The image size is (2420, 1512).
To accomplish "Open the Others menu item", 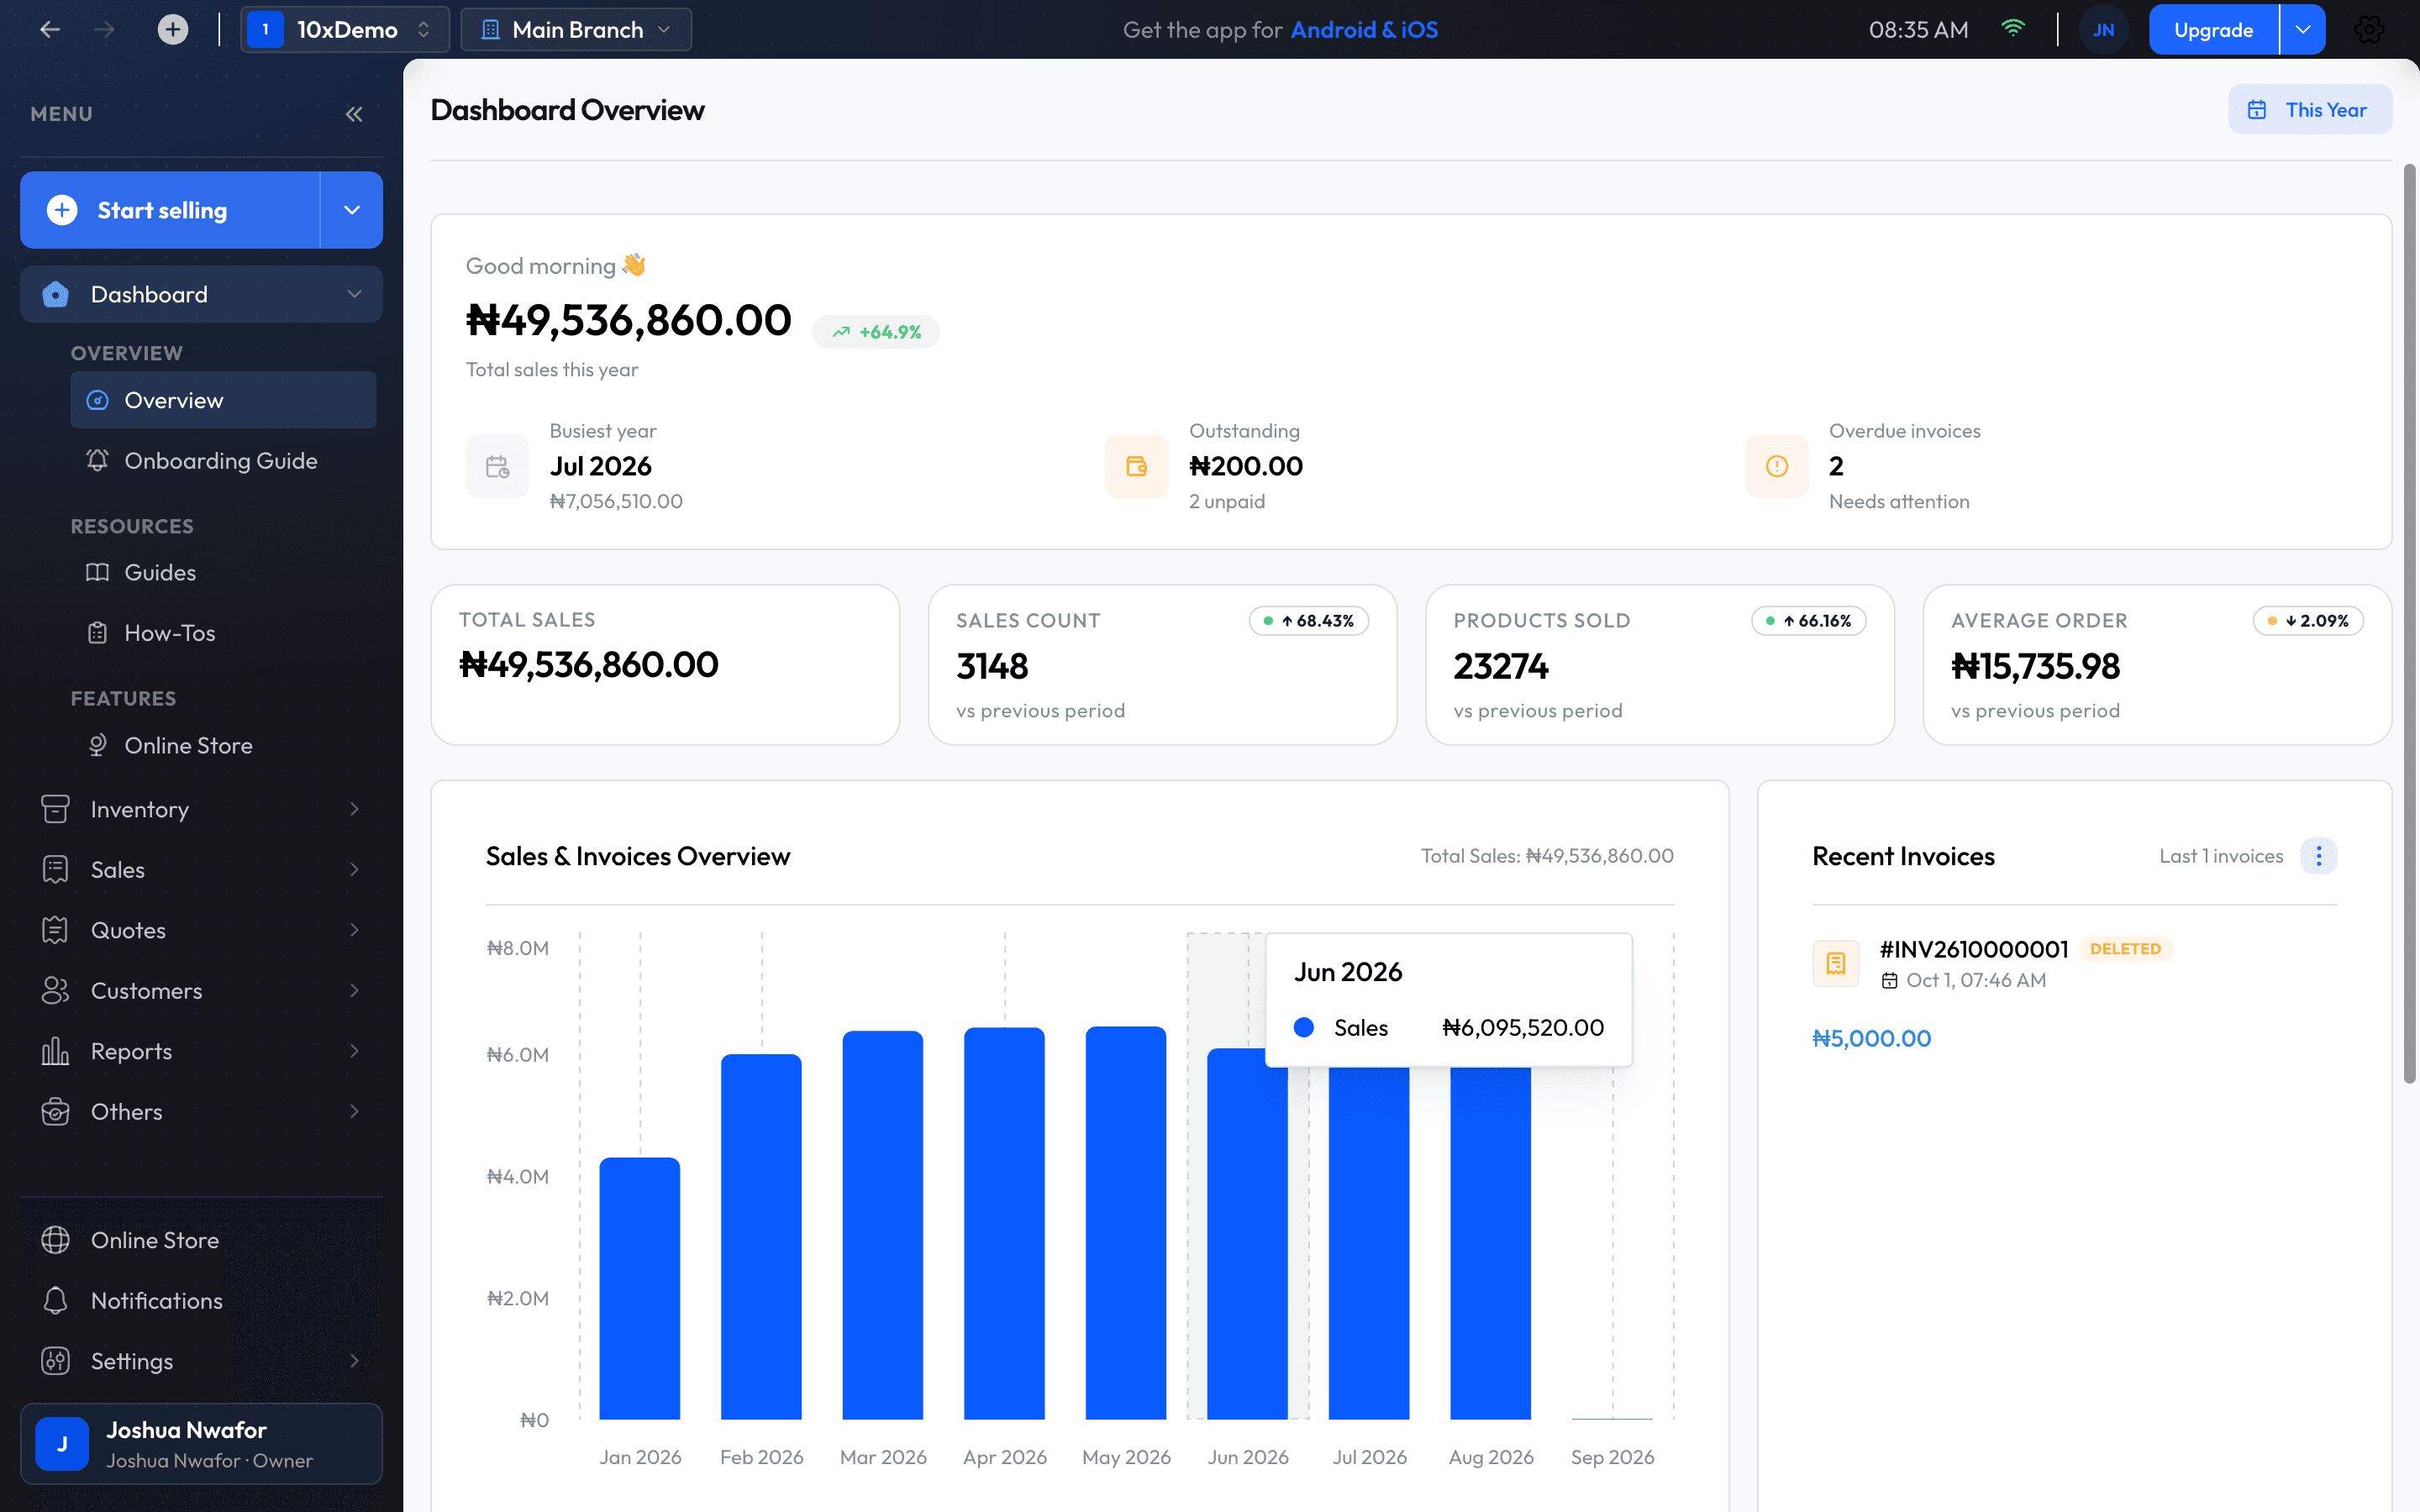I will [x=201, y=1111].
